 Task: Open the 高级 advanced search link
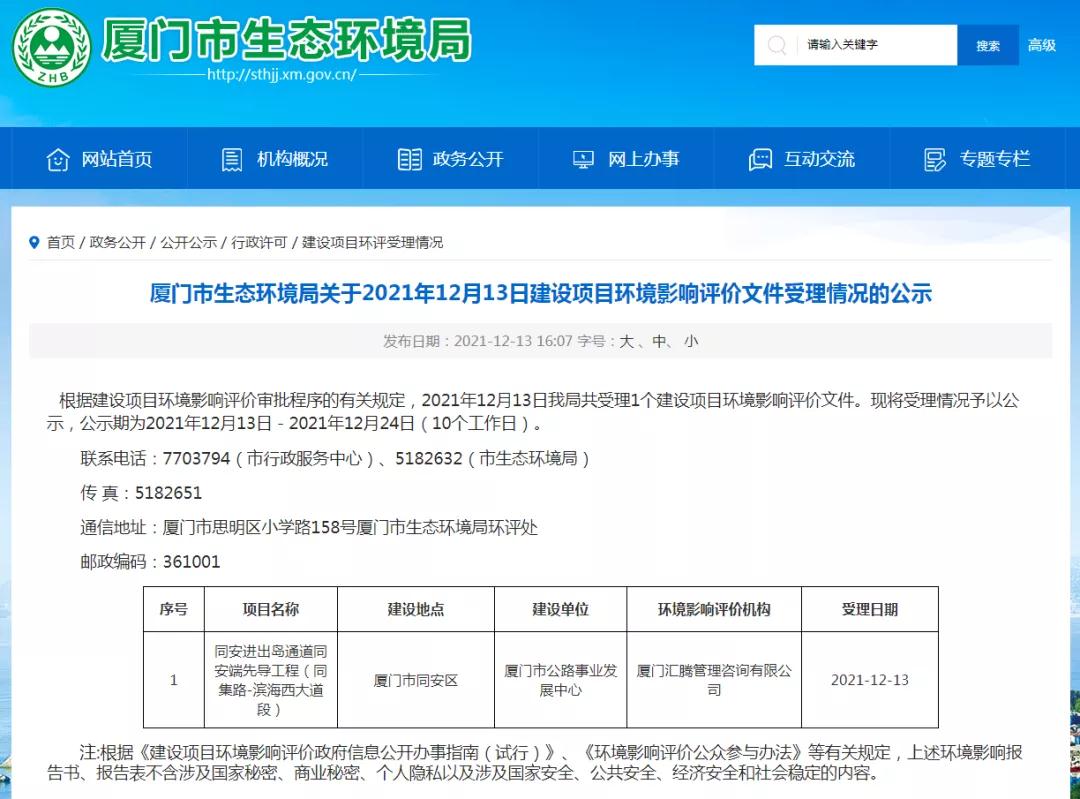1042,45
